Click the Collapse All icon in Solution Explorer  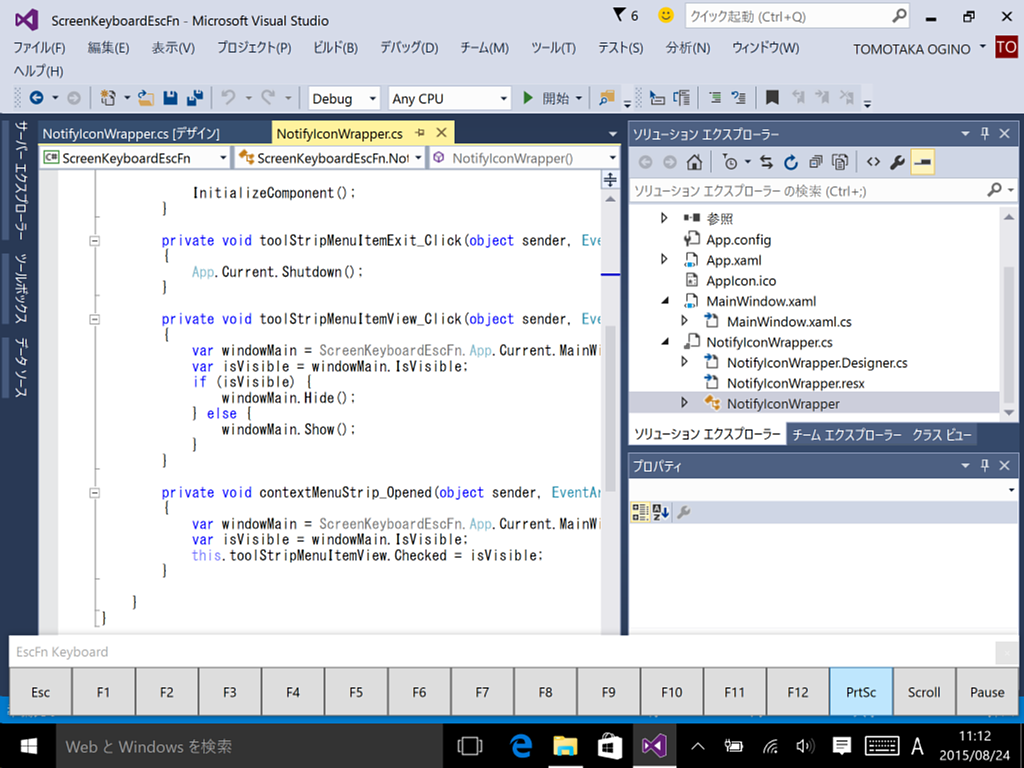(816, 162)
